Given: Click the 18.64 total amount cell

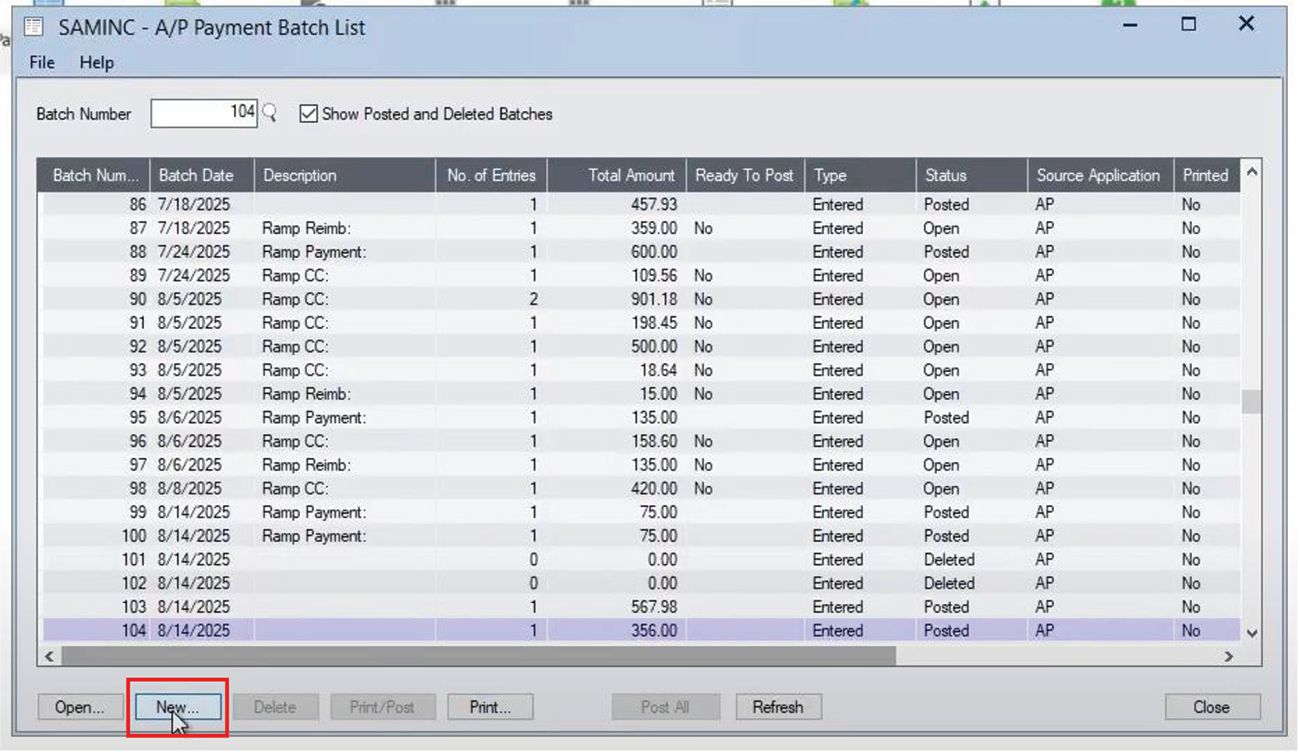Looking at the screenshot, I should coord(616,370).
